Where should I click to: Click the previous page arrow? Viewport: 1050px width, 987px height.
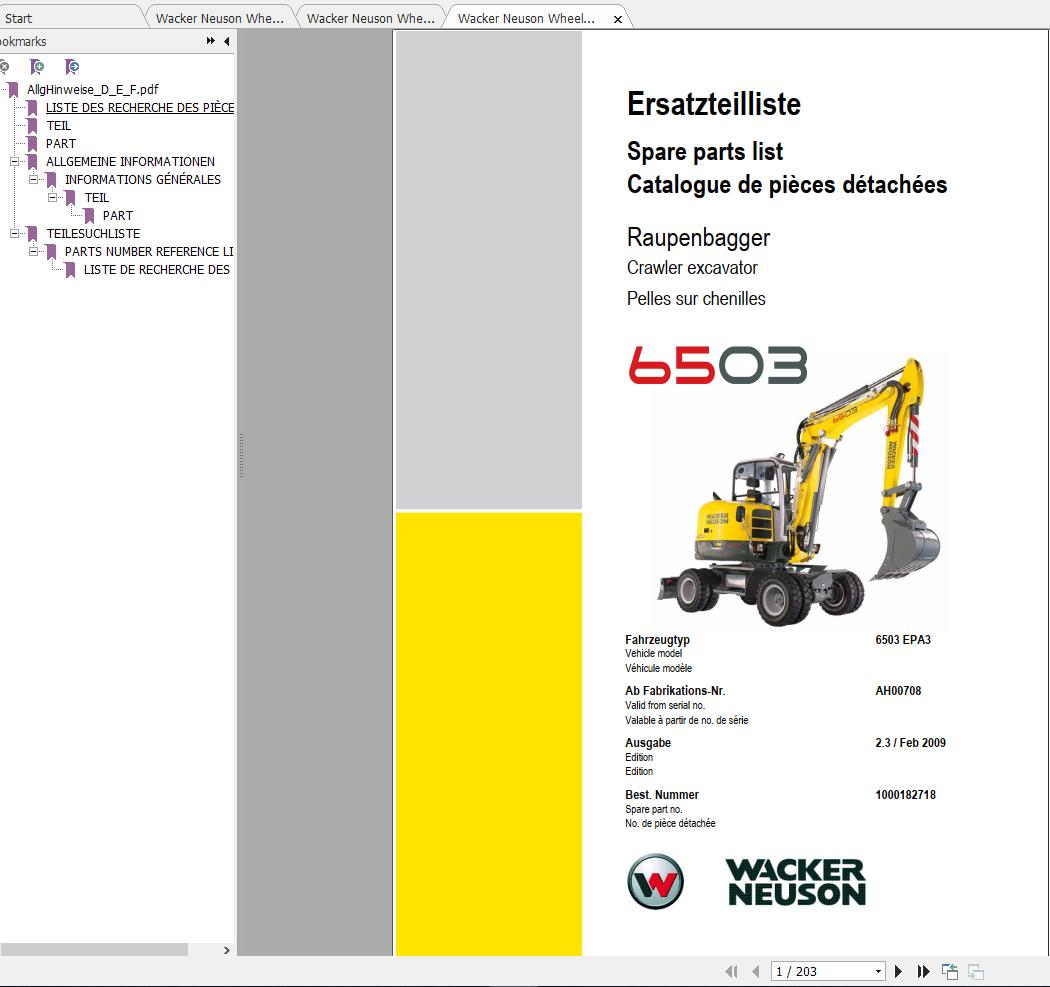tap(757, 971)
